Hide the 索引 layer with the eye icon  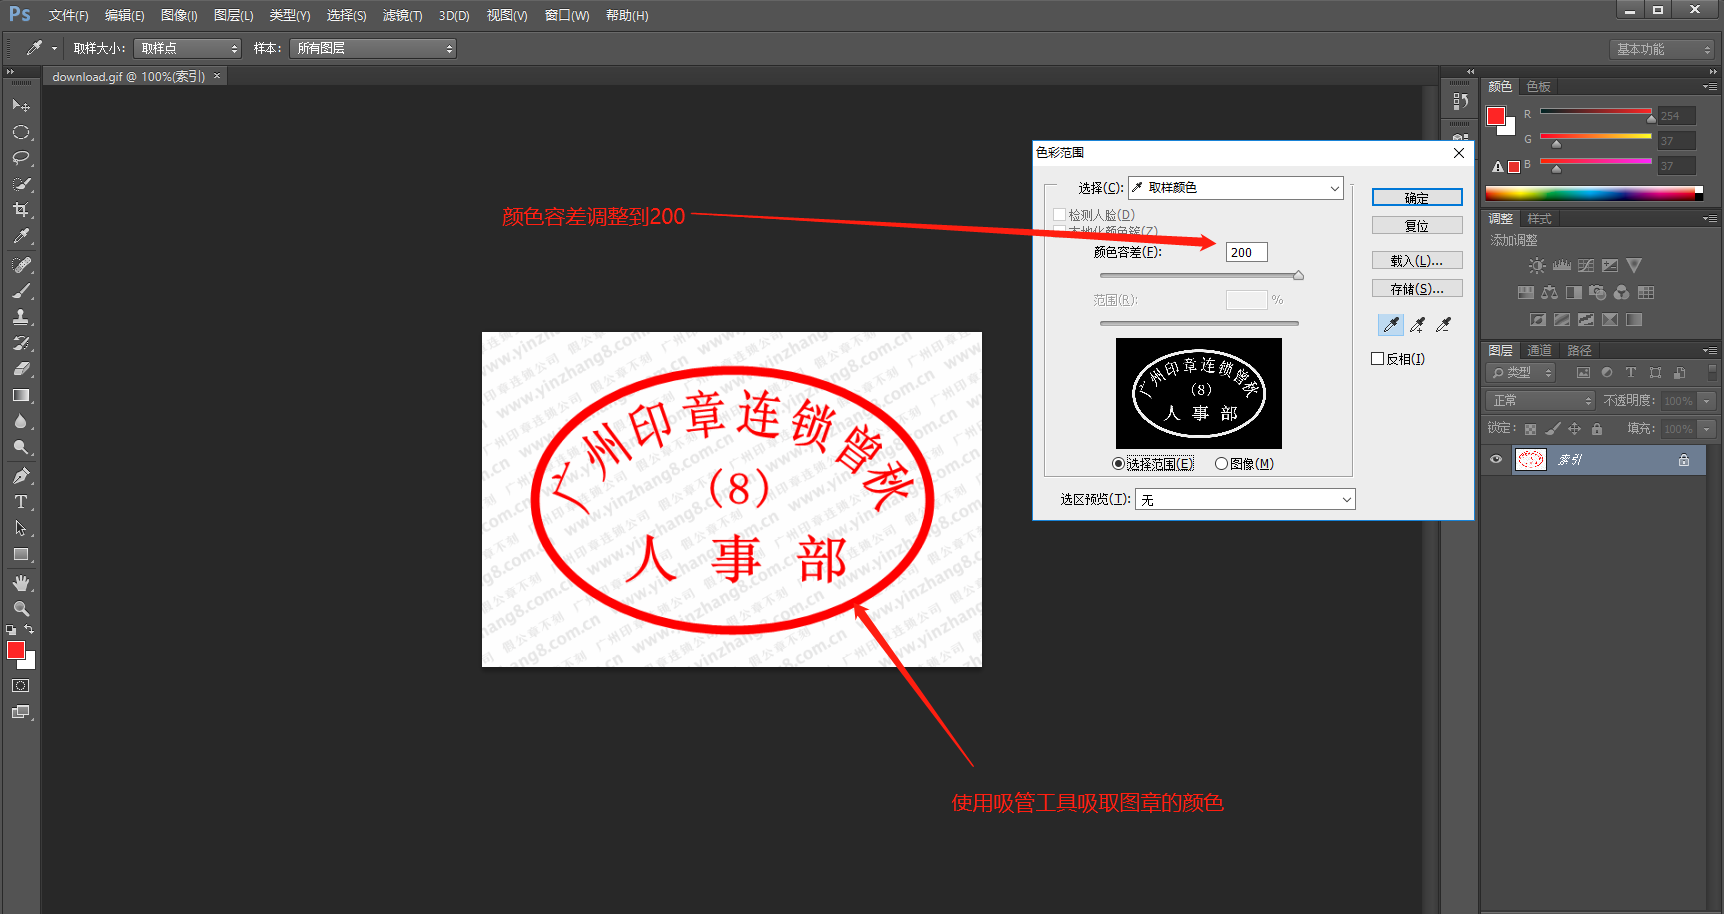pos(1496,460)
